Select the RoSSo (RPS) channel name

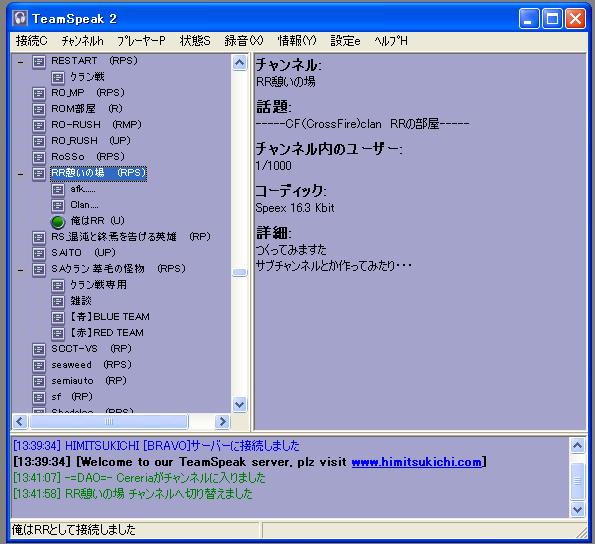[x=88, y=157]
